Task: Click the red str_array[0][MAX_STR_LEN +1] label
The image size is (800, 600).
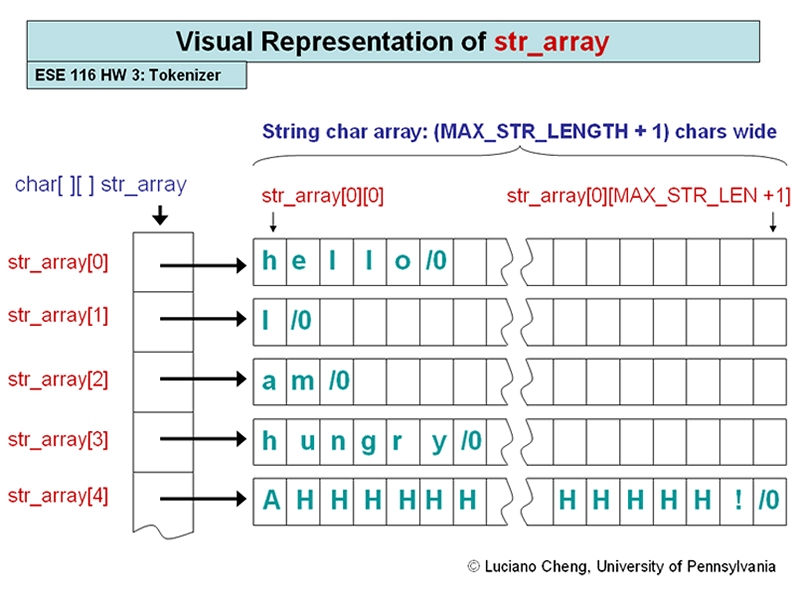Action: tap(648, 196)
